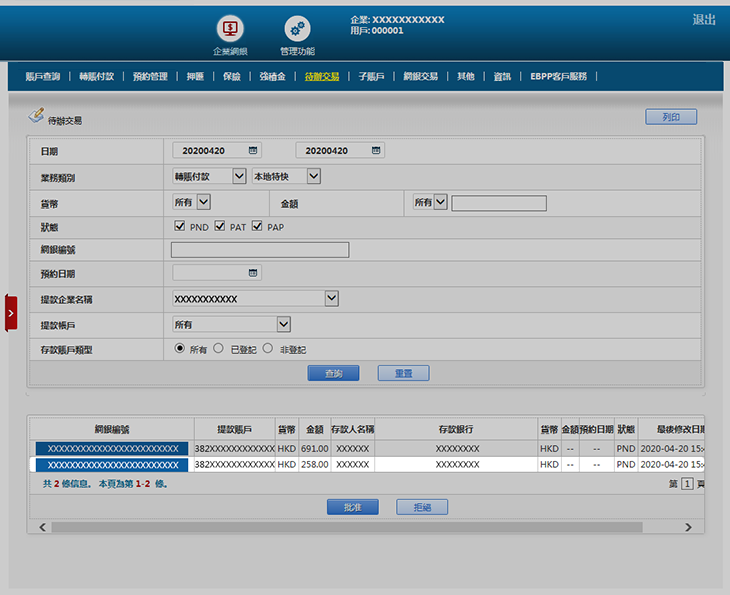Open calendar for the end date field
The width and height of the screenshot is (730, 595).
(x=376, y=150)
